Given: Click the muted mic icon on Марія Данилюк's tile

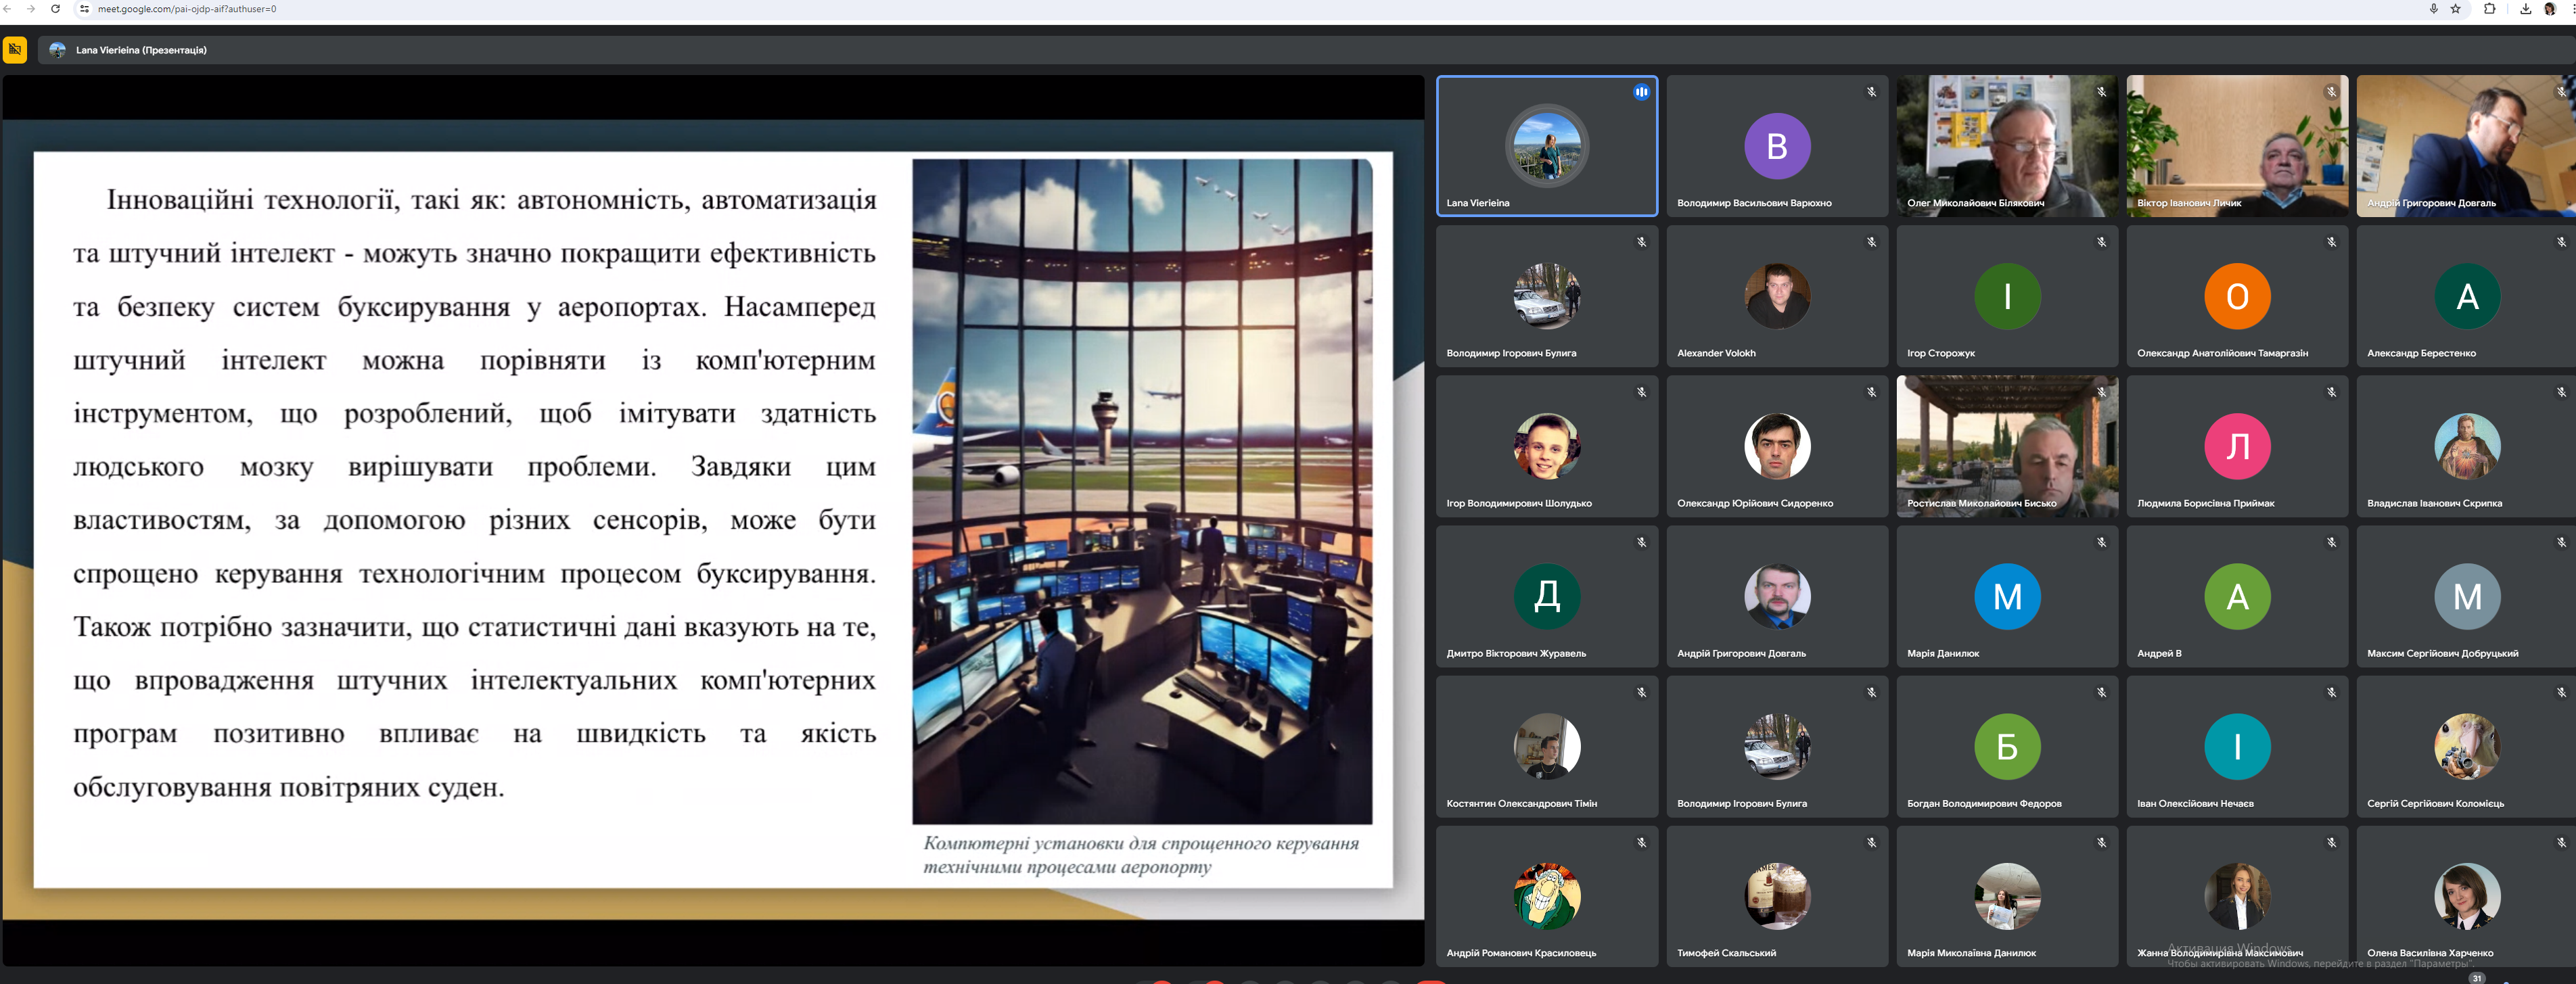Looking at the screenshot, I should (2101, 542).
